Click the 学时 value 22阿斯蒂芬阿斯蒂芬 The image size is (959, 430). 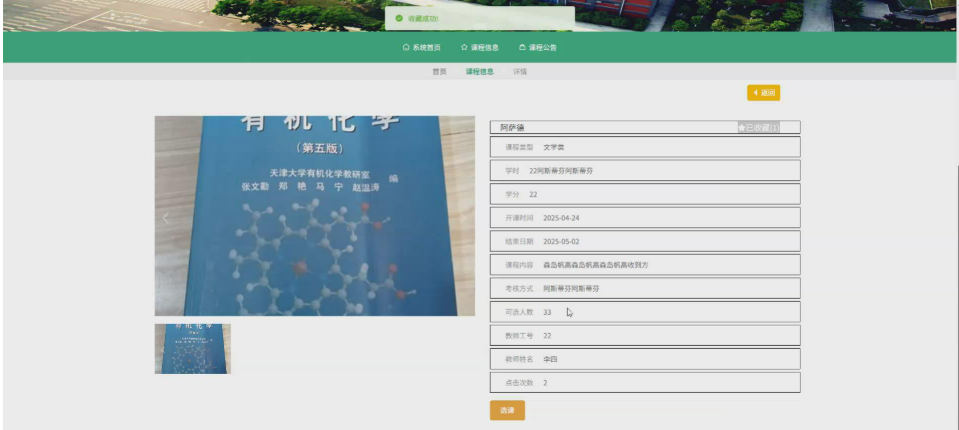[561, 171]
